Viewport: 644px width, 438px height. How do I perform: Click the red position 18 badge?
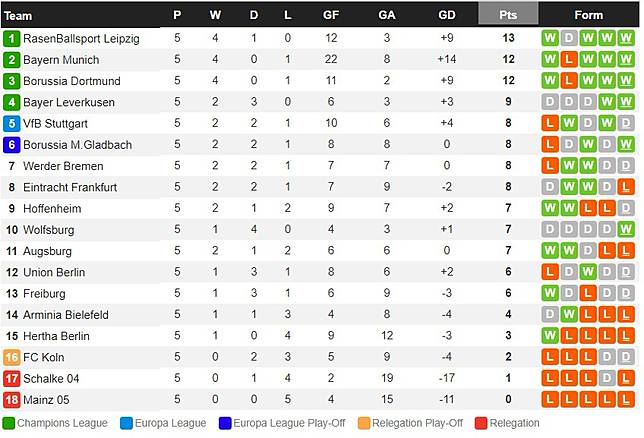[12, 400]
